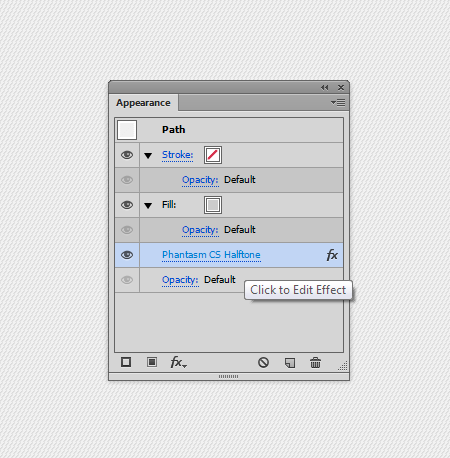Collapse the panel with double-arrow icon
Screen dimensions: 450x458
pyautogui.click(x=324, y=88)
